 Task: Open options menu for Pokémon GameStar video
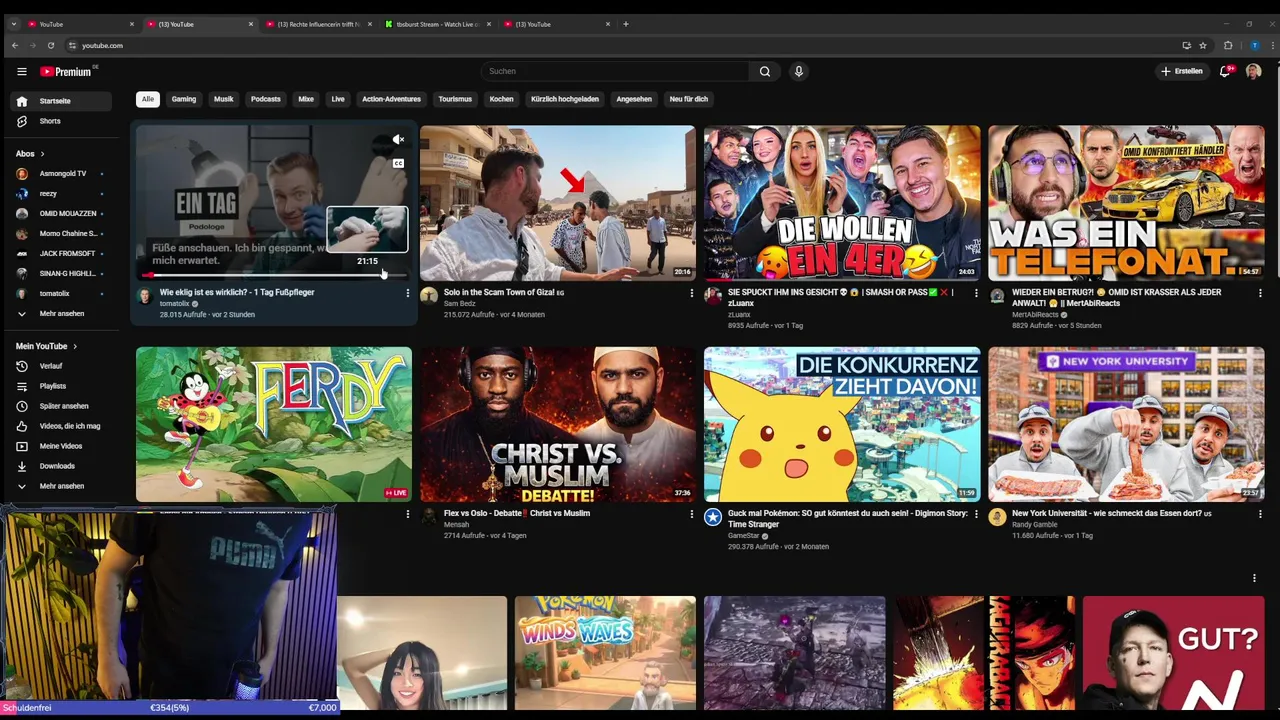coord(975,514)
